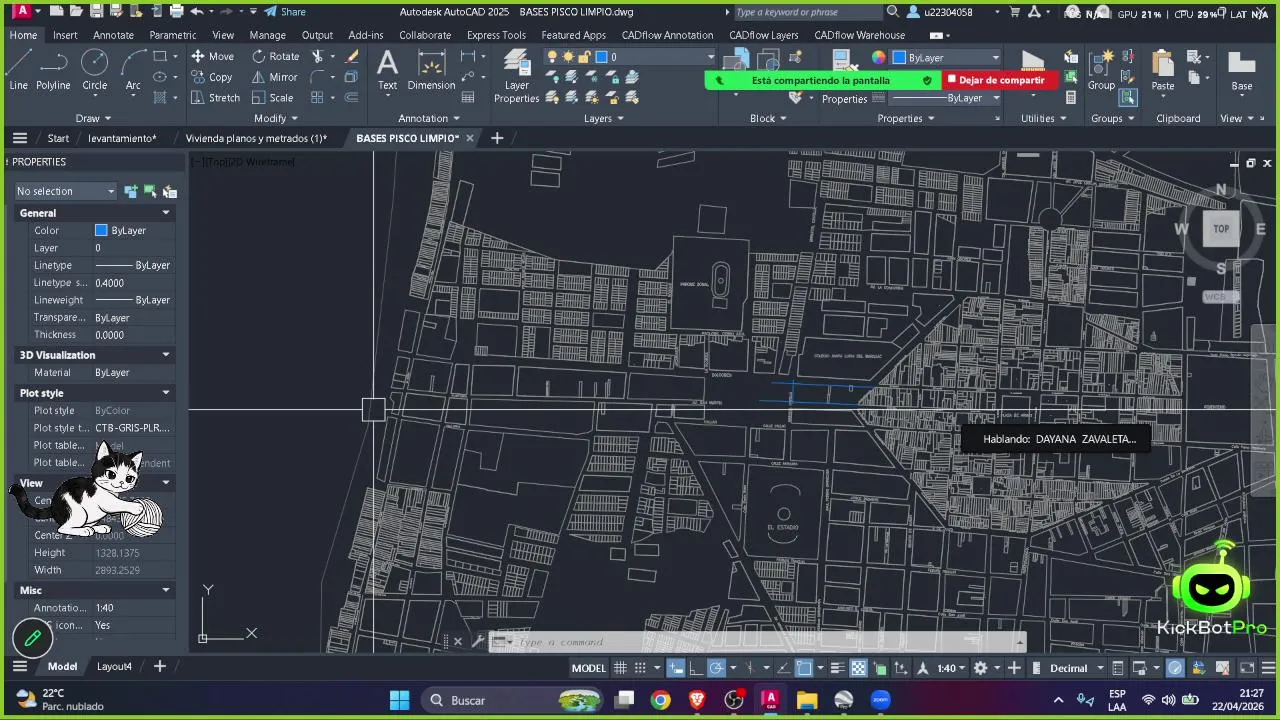Select the Line drawing tool
Viewport: 1280px width, 720px height.
pyautogui.click(x=18, y=70)
